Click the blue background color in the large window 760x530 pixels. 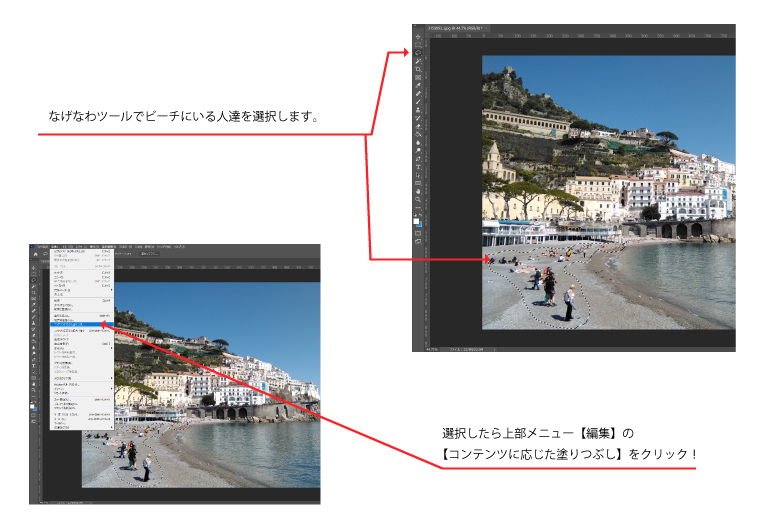pos(421,225)
